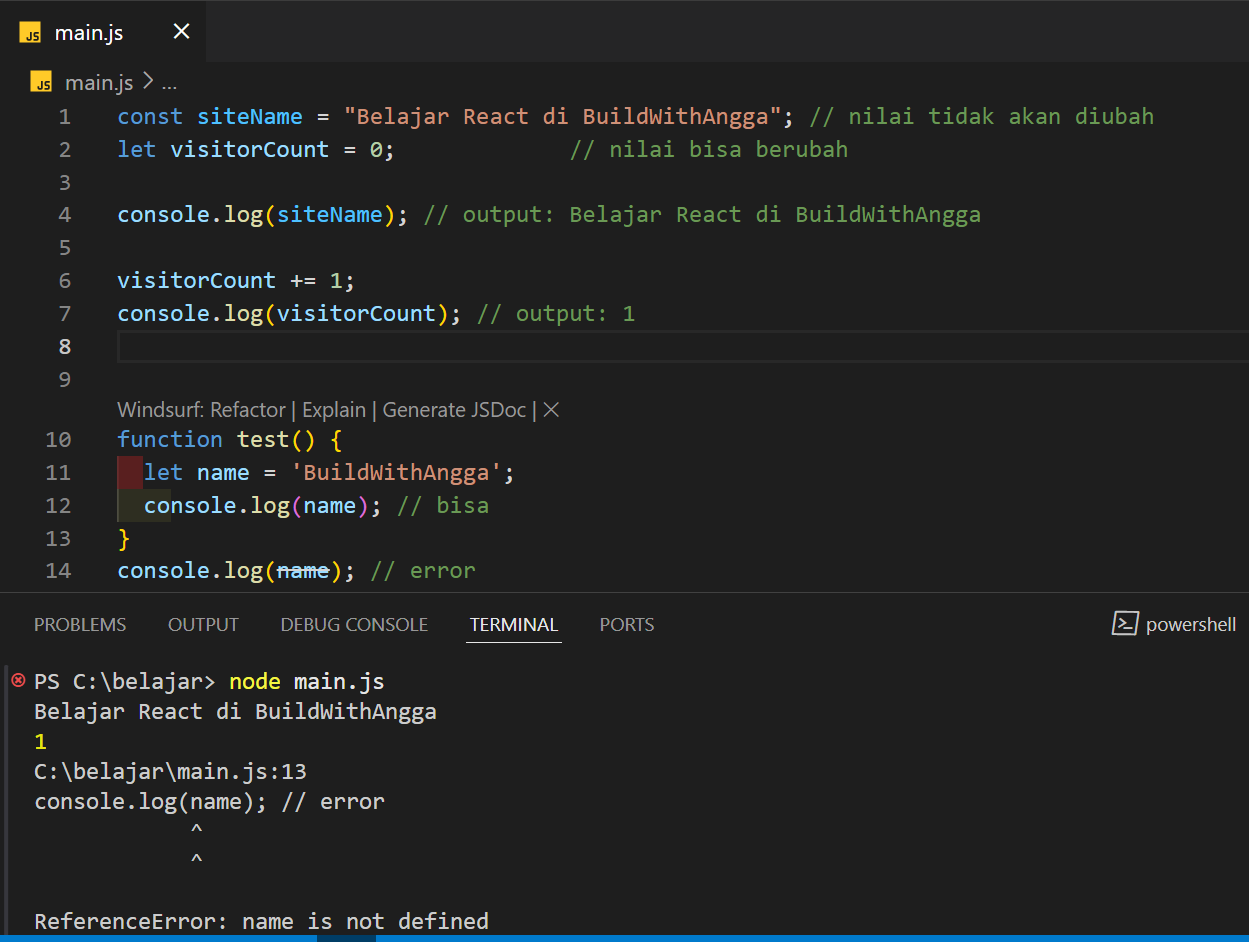Image resolution: width=1249 pixels, height=942 pixels.
Task: Click Explain in the Windsurf code lens
Action: [x=334, y=409]
